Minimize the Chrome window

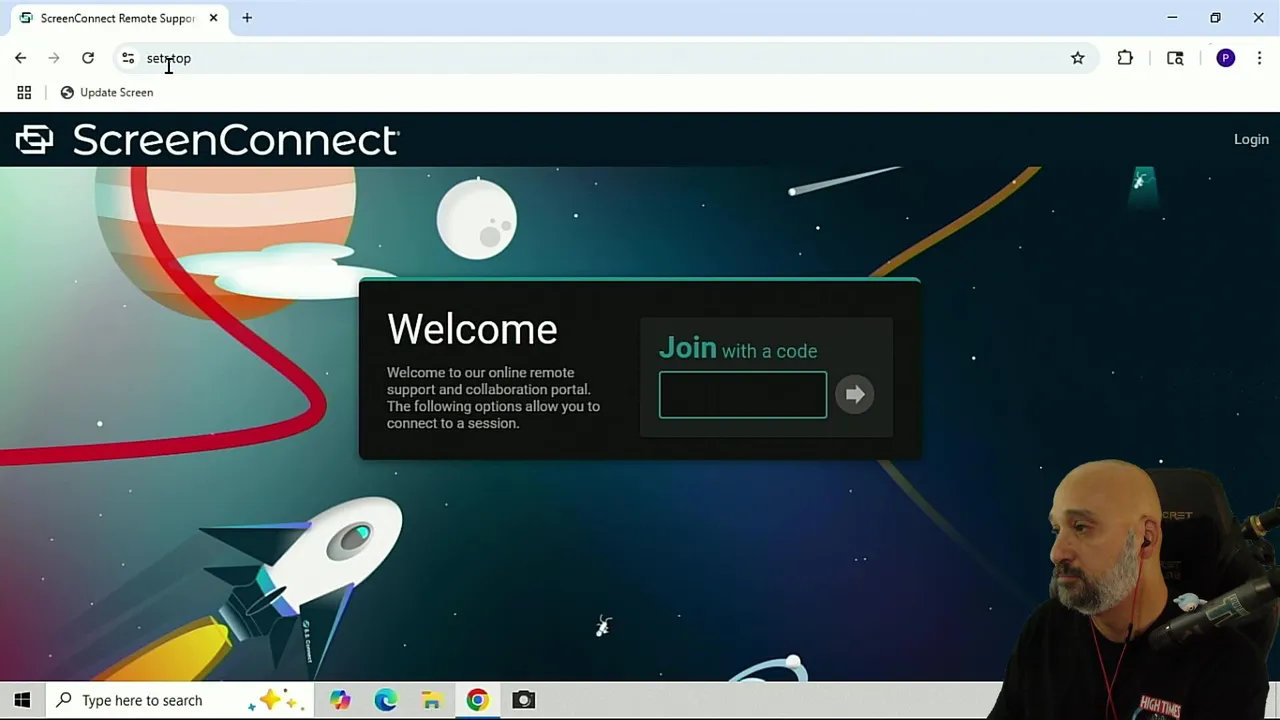coord(1172,18)
